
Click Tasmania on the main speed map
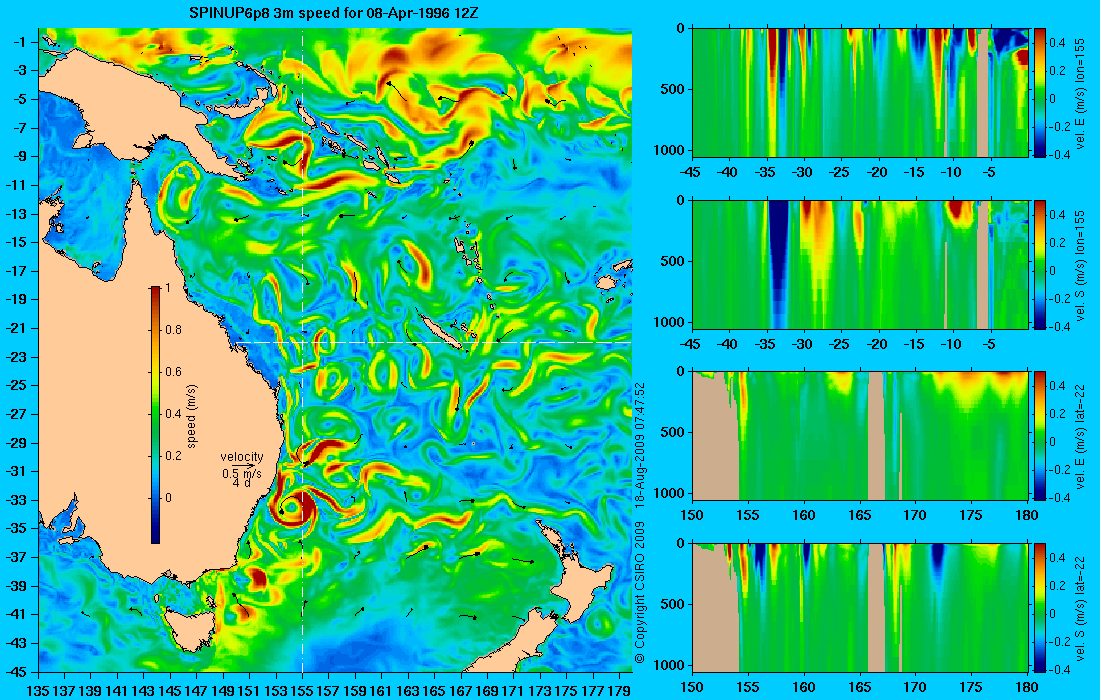[x=189, y=628]
